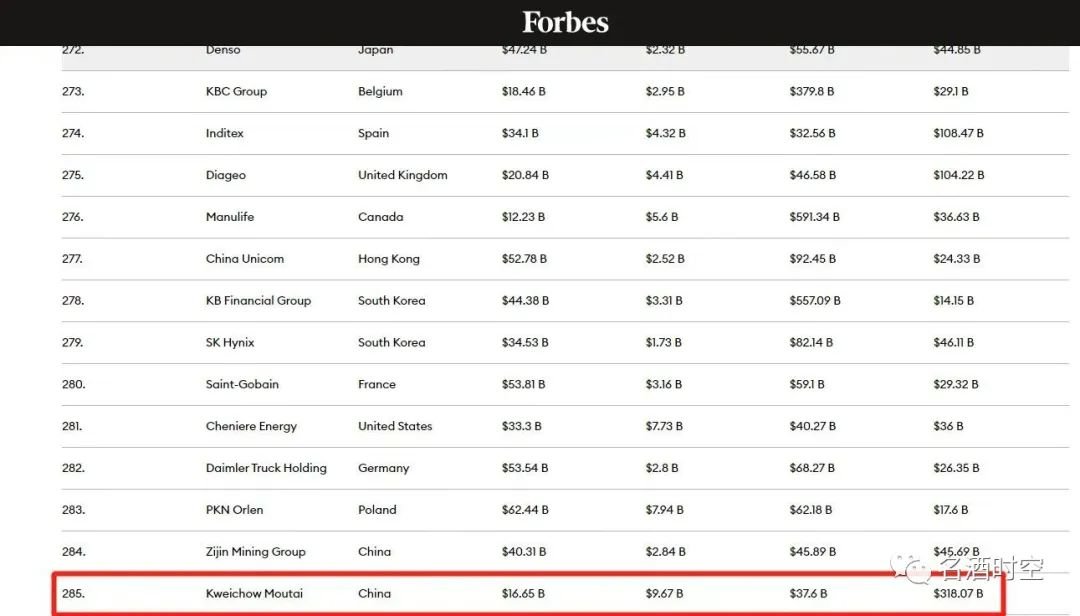This screenshot has height=616, width=1080.
Task: Select the $52.78 B value for China Unicom
Action: pyautogui.click(x=524, y=259)
